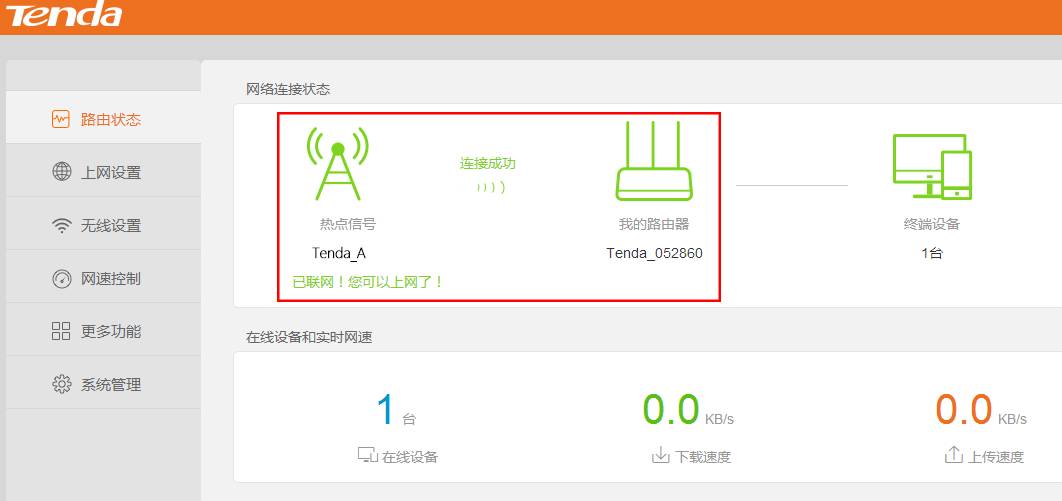Click the 我的路由器 label

tap(654, 224)
